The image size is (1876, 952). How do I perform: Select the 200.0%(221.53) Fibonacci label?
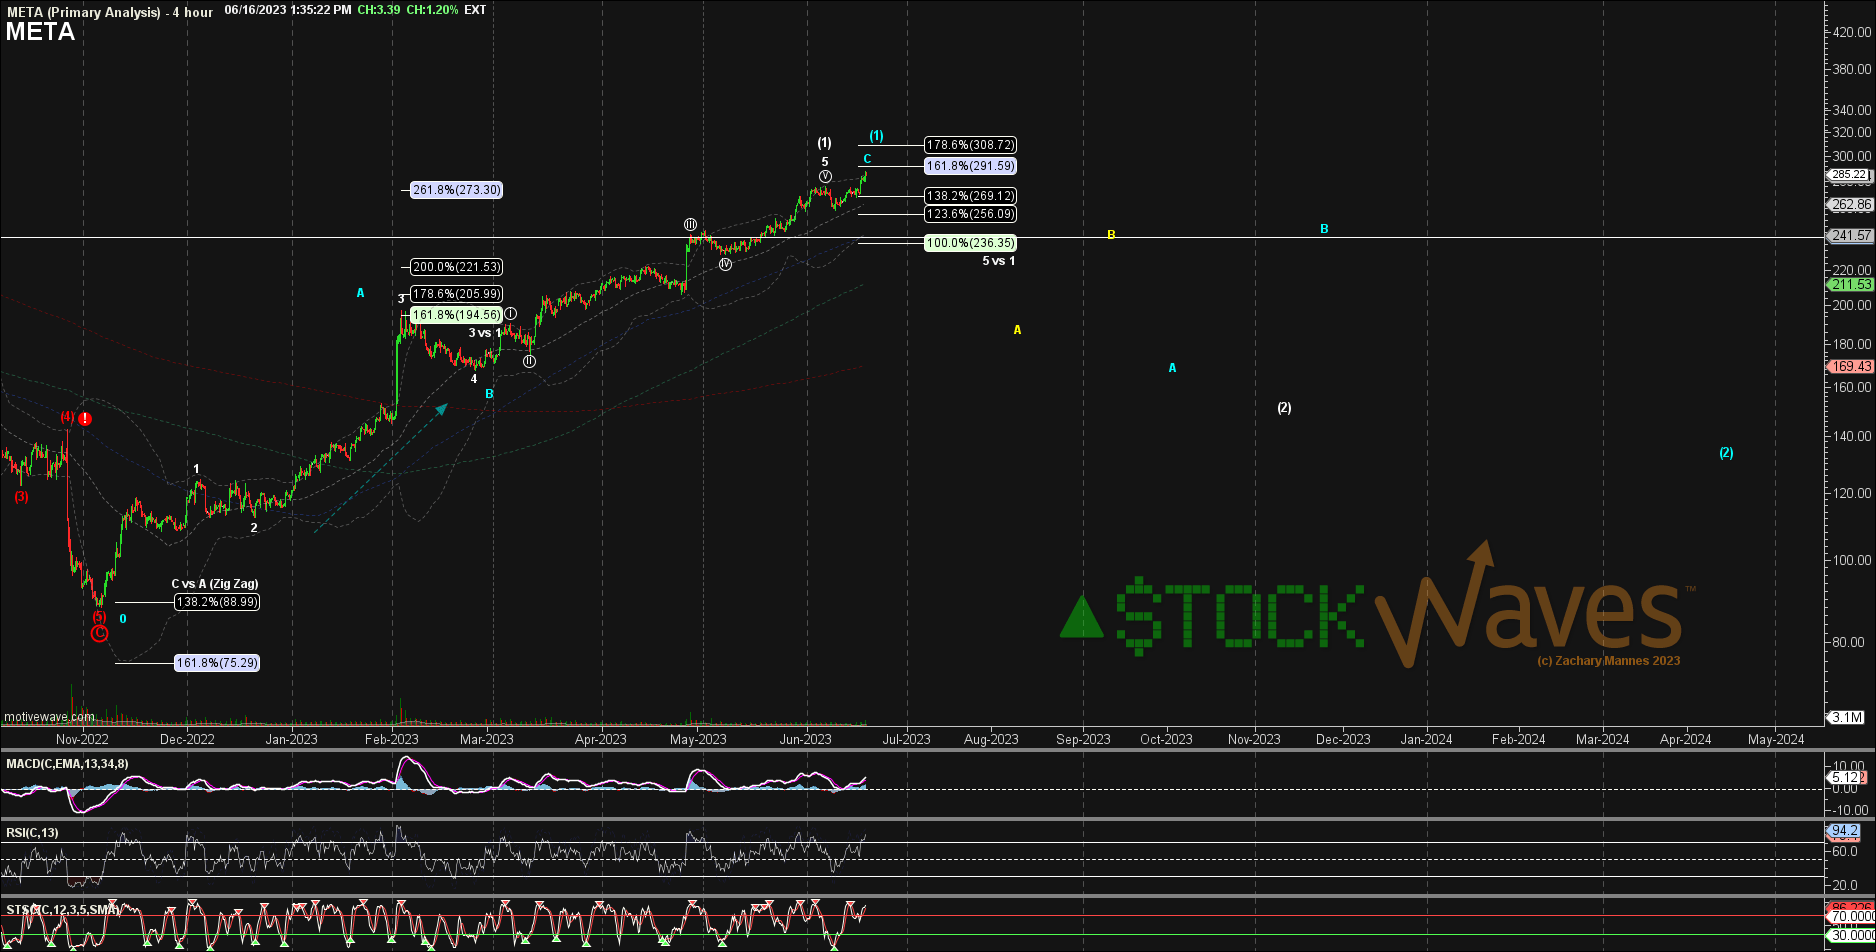(x=456, y=267)
